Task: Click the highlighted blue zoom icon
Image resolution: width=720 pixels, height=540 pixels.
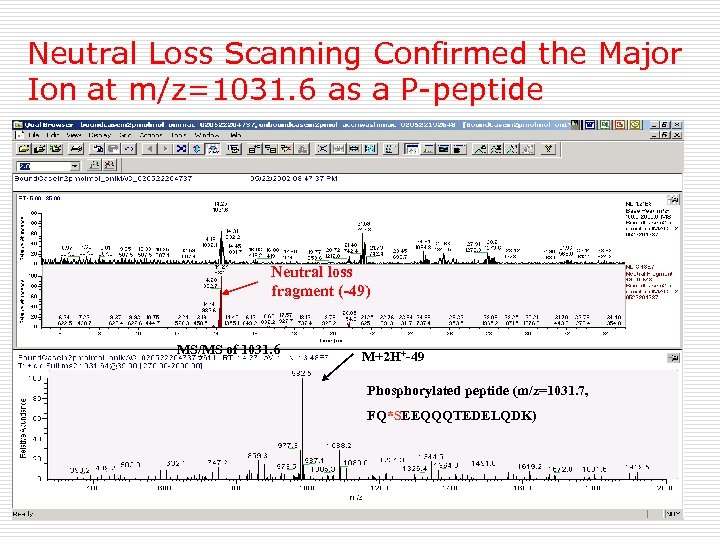Action: pyautogui.click(x=213, y=149)
